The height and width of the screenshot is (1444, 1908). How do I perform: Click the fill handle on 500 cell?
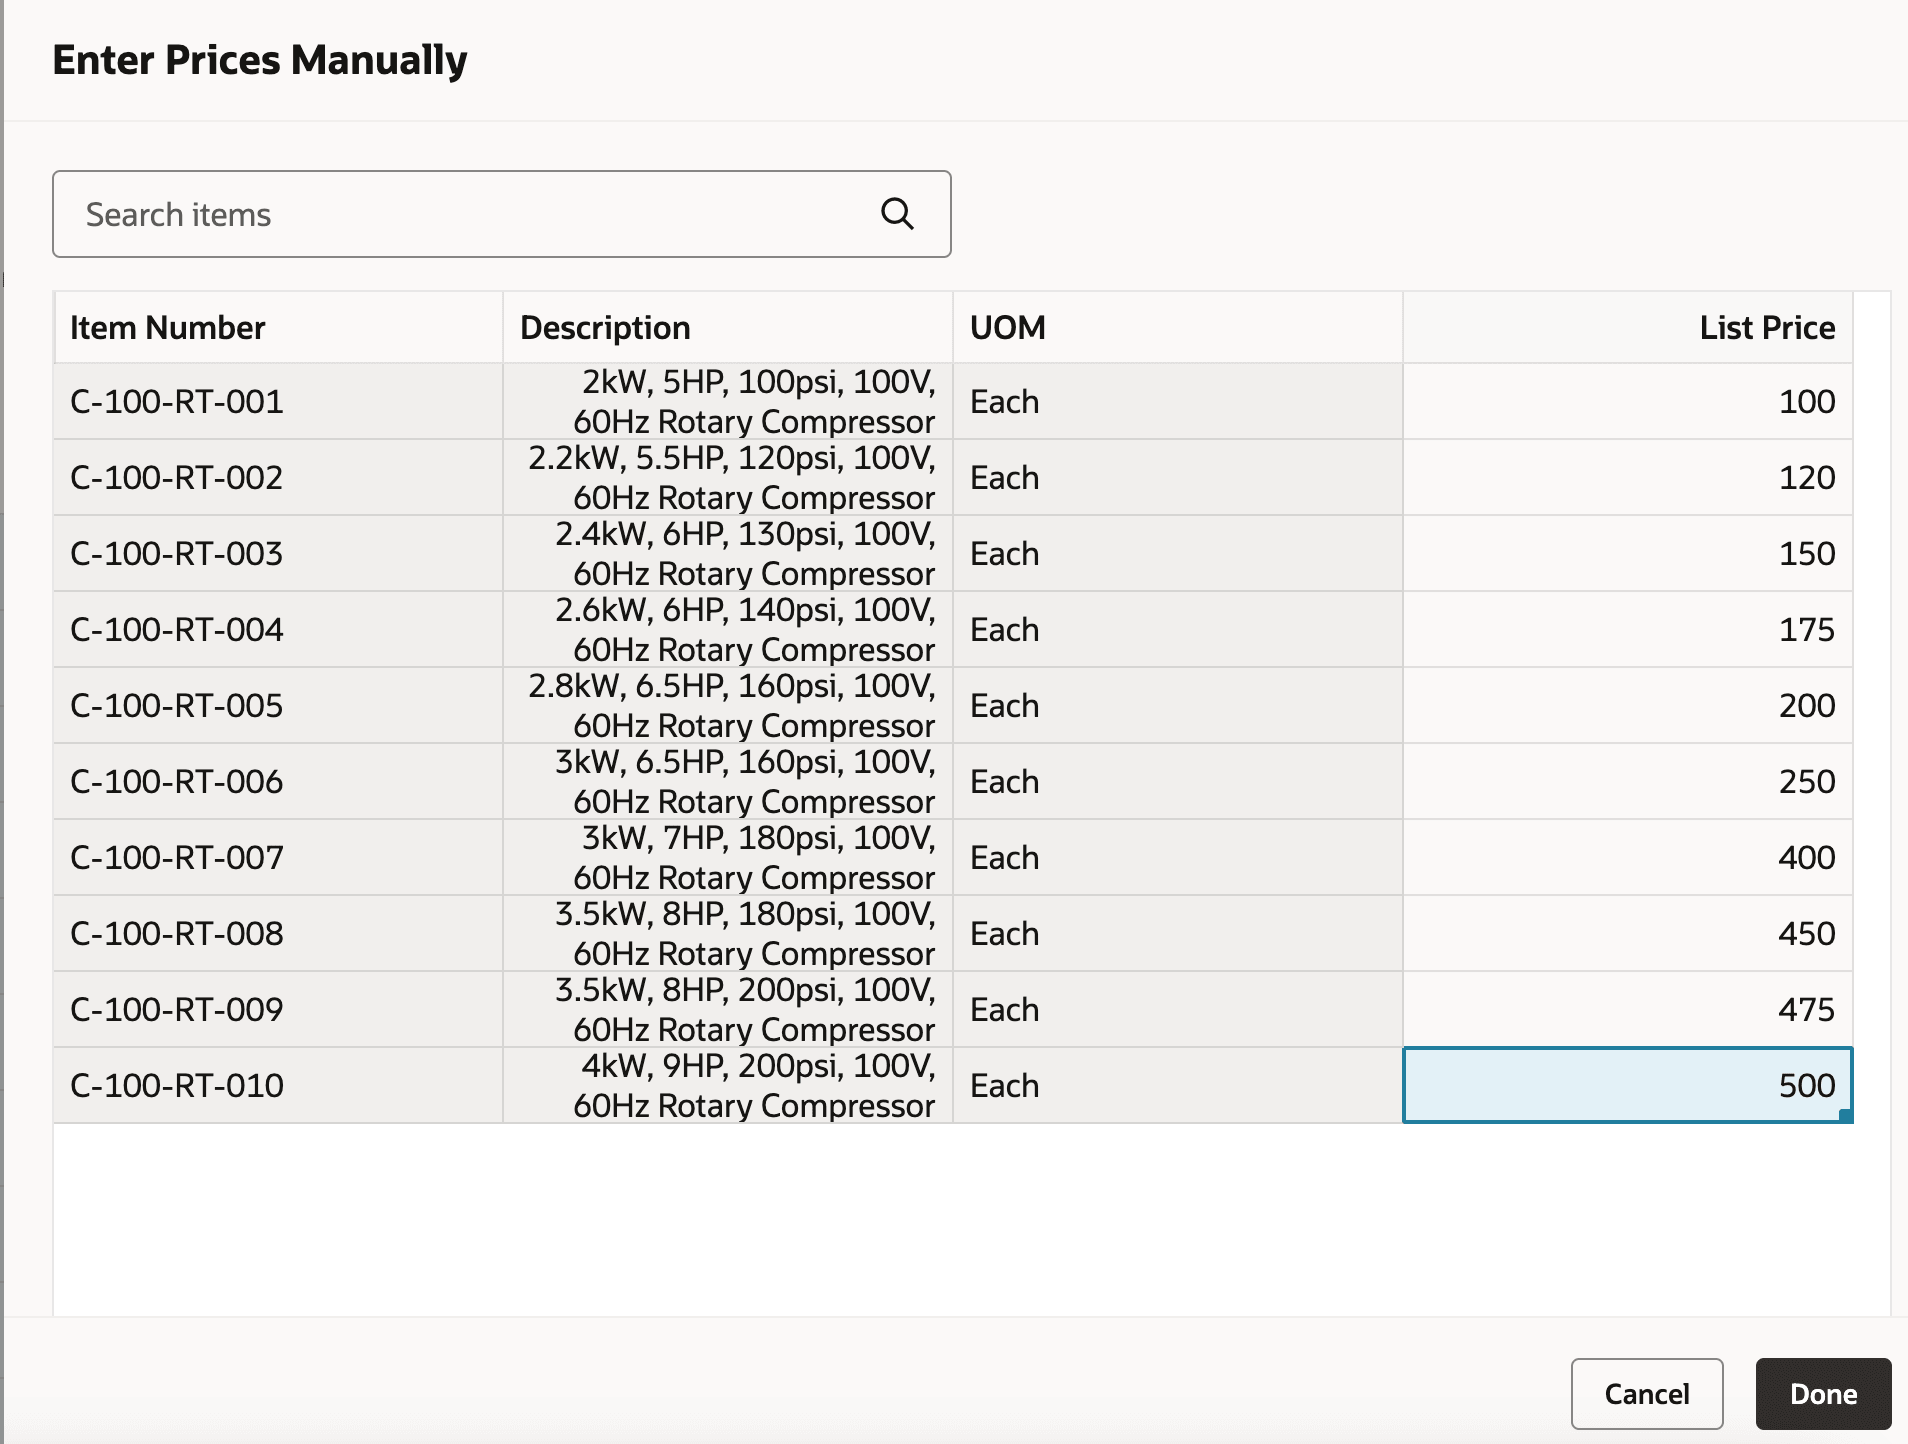[1846, 1116]
